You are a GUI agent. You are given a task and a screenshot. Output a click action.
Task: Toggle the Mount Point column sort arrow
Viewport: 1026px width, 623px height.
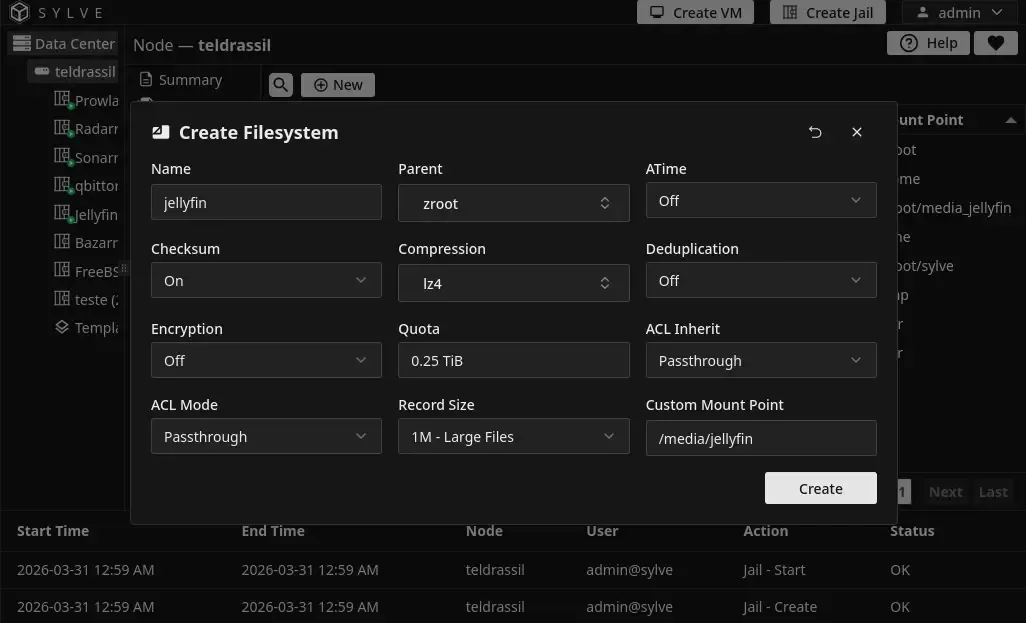1011,120
